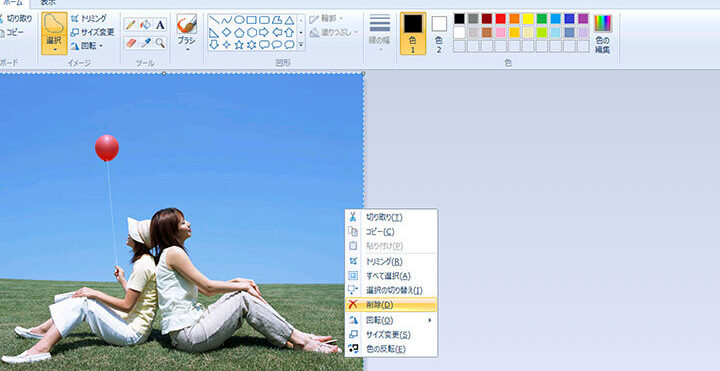Pick the Rounded rectangular callout shape
The image size is (720, 371).
(264, 45)
